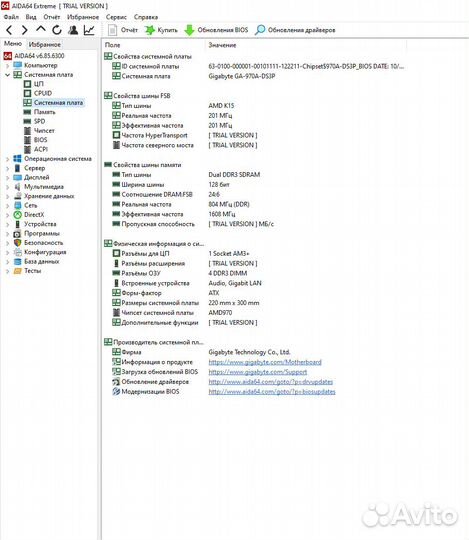Viewport: 469px width, 540px height.
Task: Open gigabyte.com/Motherboard product link
Action: (x=265, y=362)
